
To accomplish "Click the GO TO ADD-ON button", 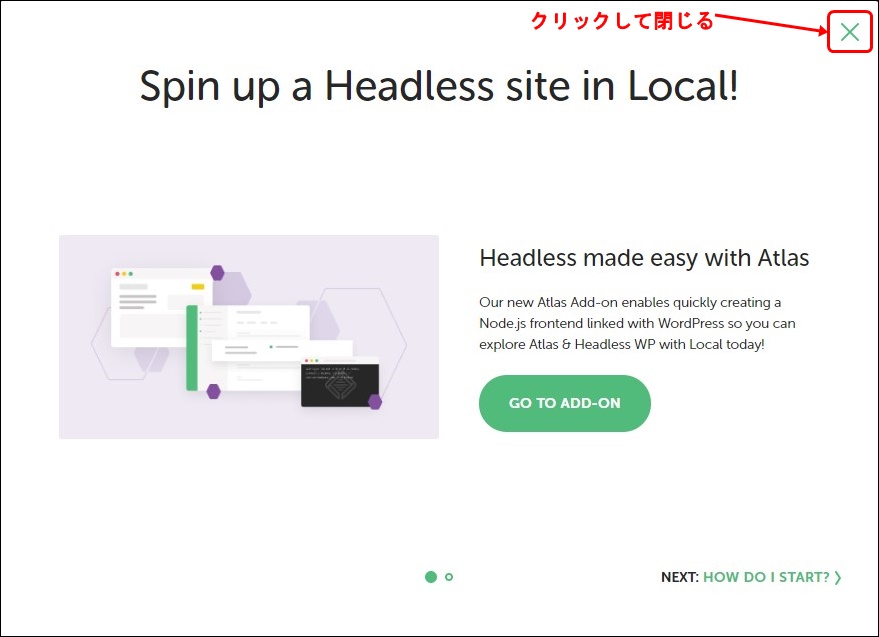I will click(565, 403).
